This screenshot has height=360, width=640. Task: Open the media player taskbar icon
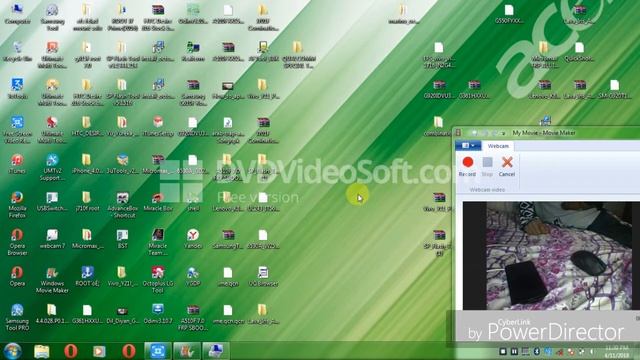99,351
